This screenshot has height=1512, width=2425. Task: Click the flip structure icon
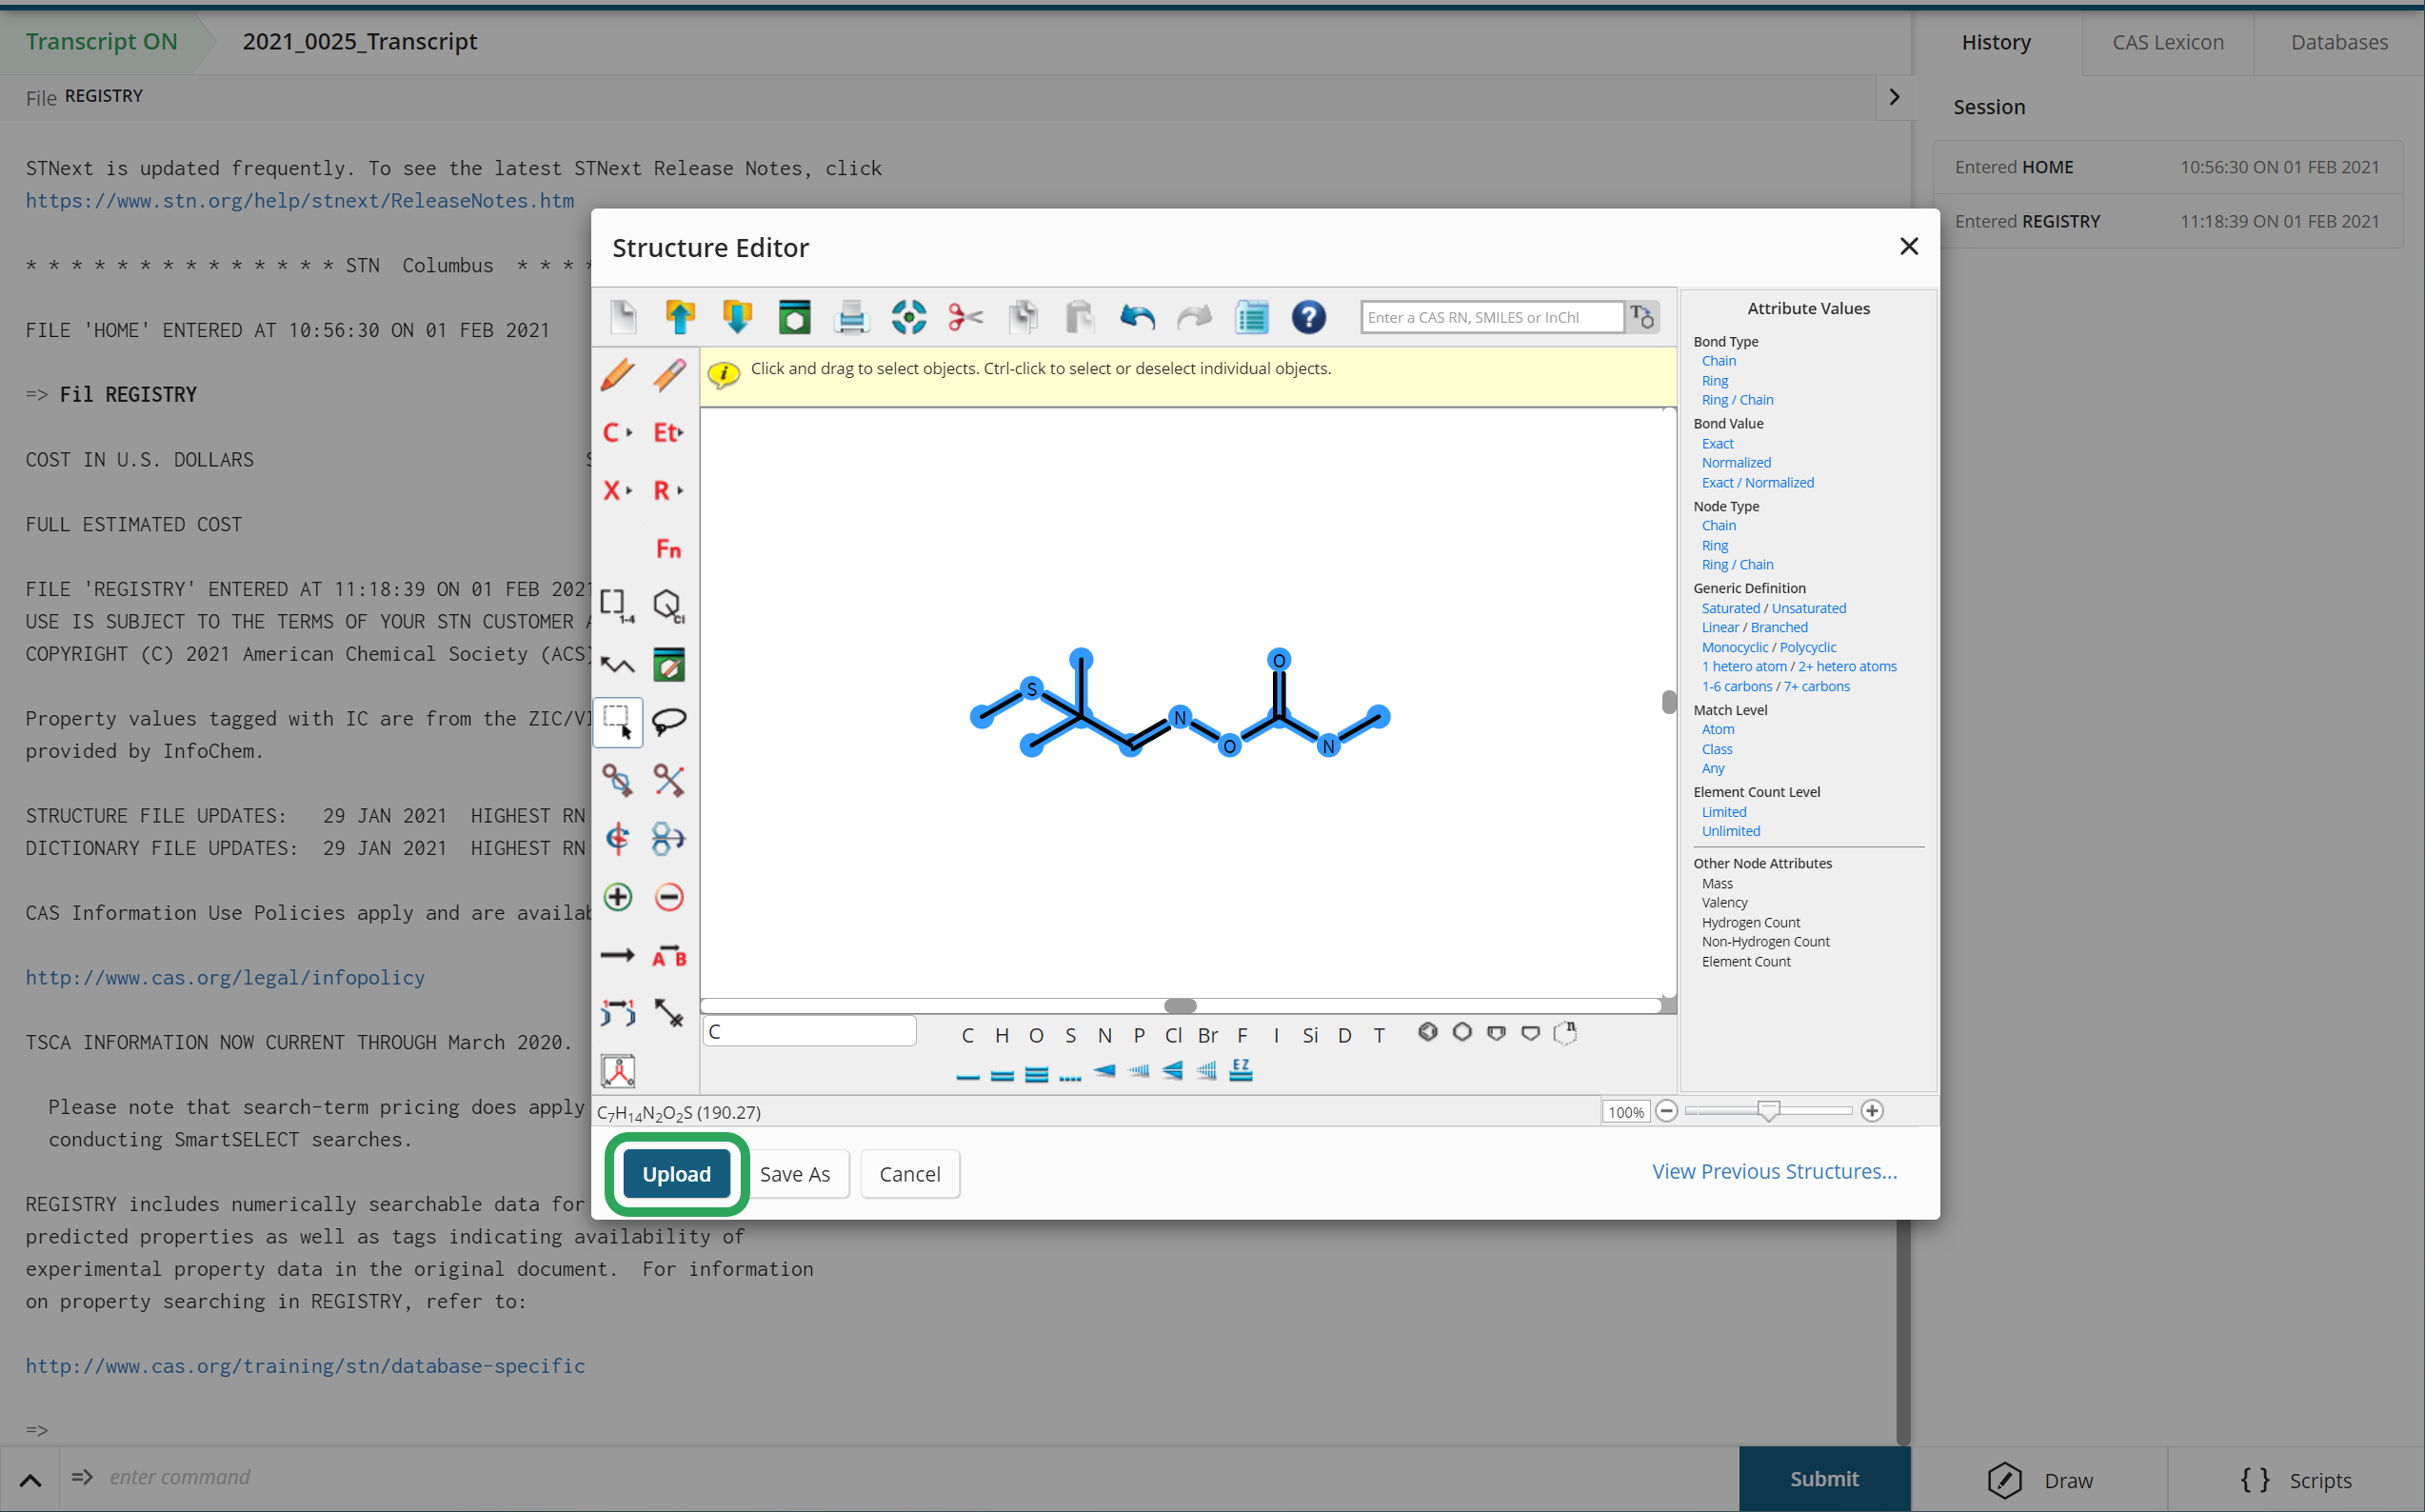click(x=669, y=838)
